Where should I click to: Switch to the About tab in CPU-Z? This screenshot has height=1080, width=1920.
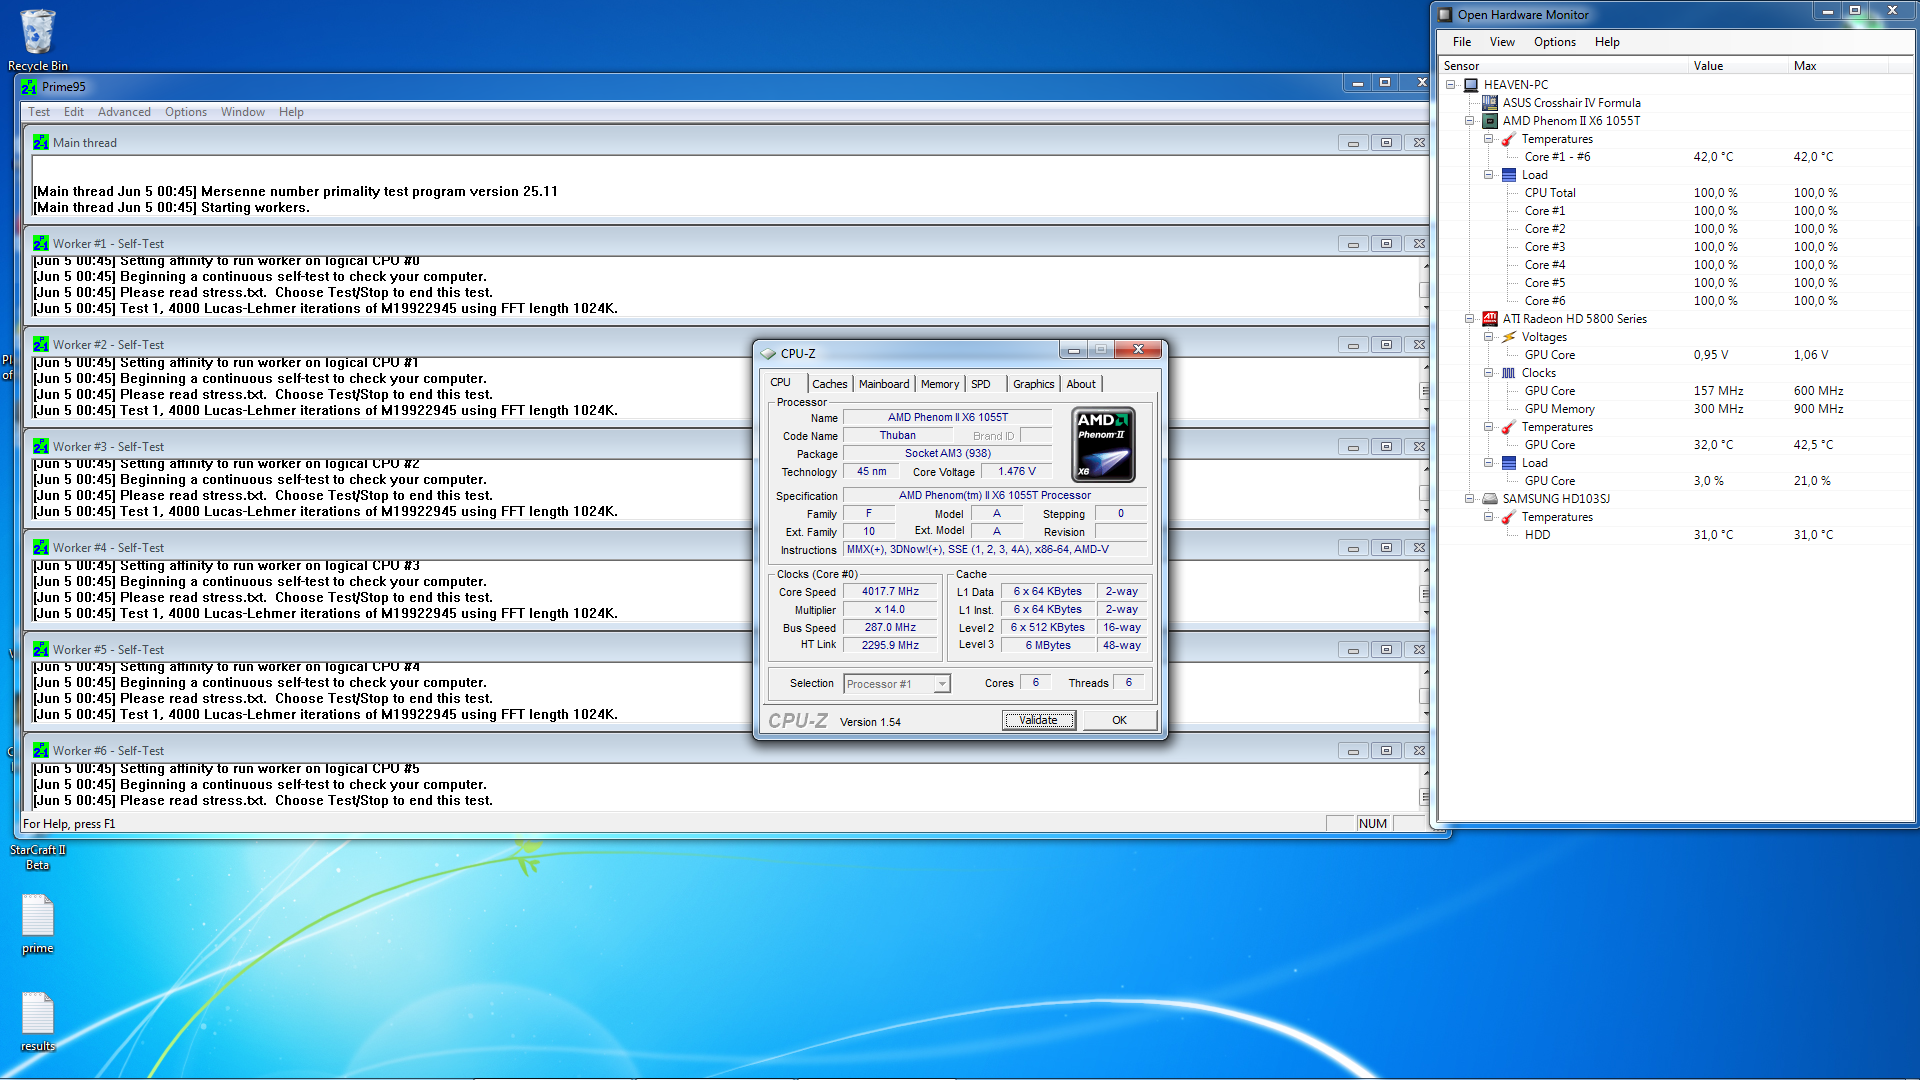point(1081,384)
